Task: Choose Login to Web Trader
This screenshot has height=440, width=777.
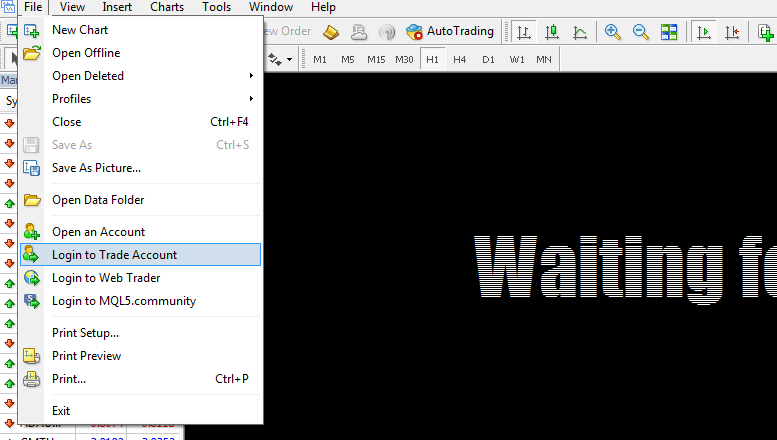Action: [140, 278]
